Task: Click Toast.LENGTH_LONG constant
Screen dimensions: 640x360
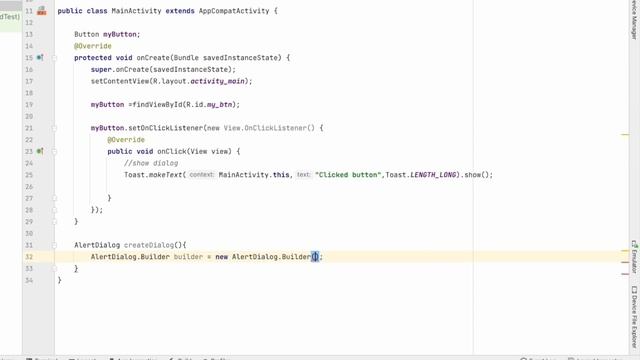Action: tap(421, 175)
